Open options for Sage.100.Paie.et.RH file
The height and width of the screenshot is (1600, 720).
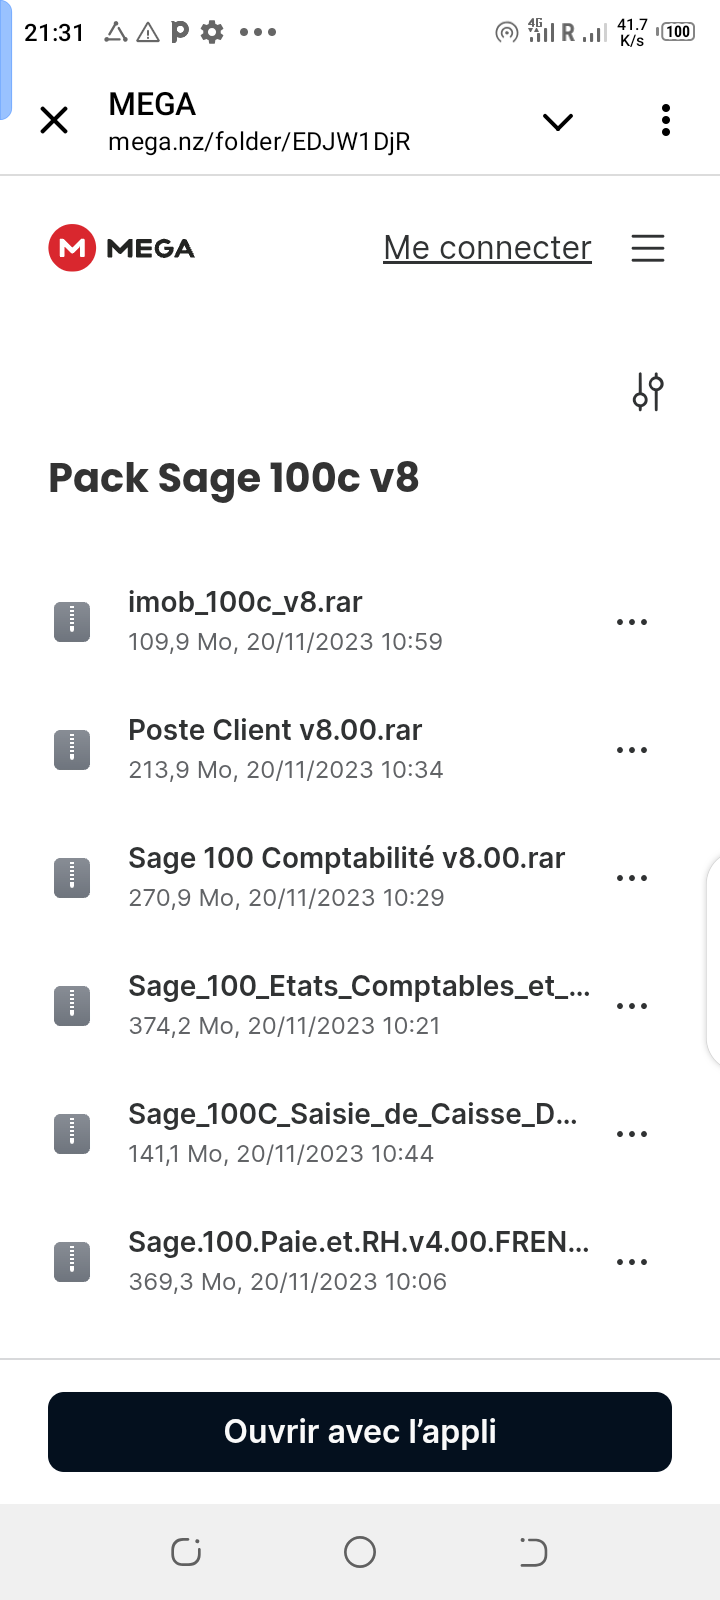coord(632,1262)
